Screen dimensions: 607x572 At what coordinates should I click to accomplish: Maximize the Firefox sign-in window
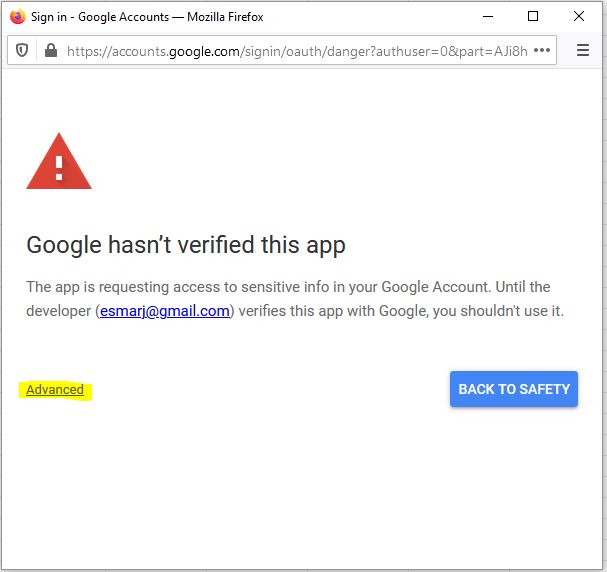pyautogui.click(x=533, y=17)
